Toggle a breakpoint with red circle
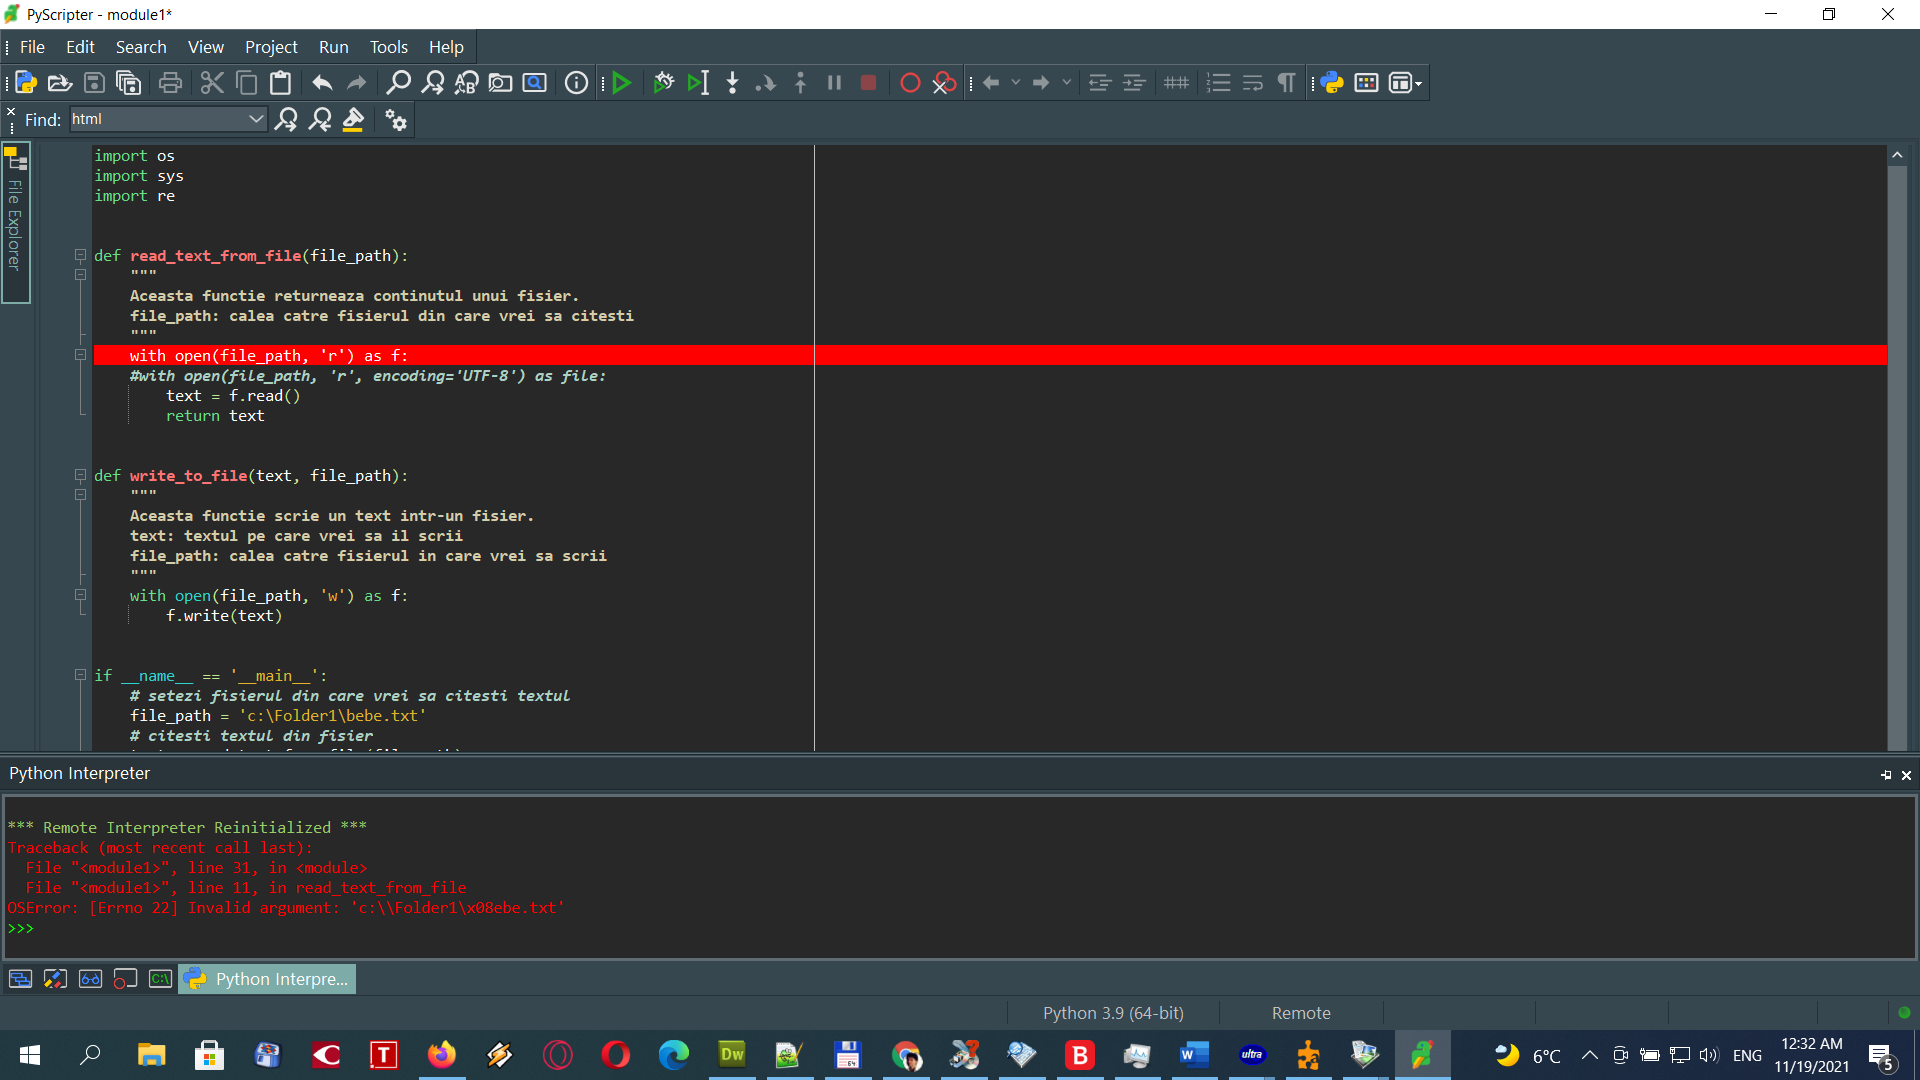The image size is (1920, 1080). pyautogui.click(x=910, y=83)
